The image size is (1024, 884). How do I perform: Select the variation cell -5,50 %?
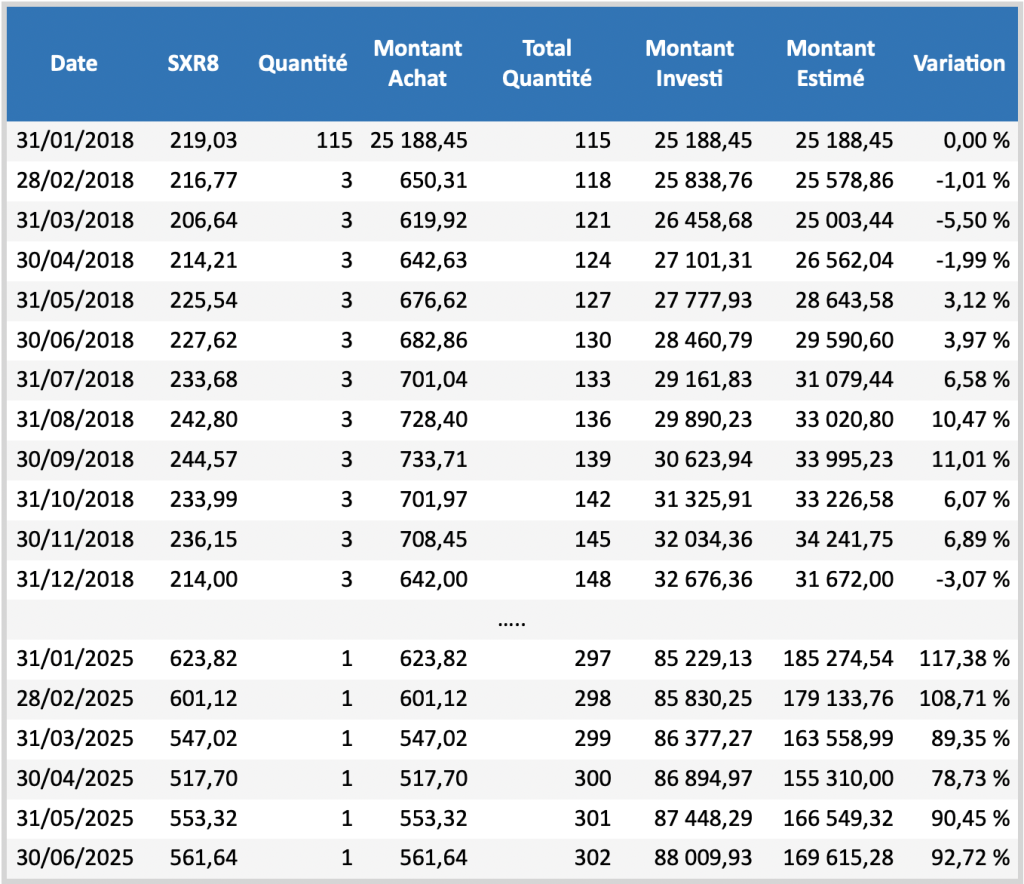(973, 220)
